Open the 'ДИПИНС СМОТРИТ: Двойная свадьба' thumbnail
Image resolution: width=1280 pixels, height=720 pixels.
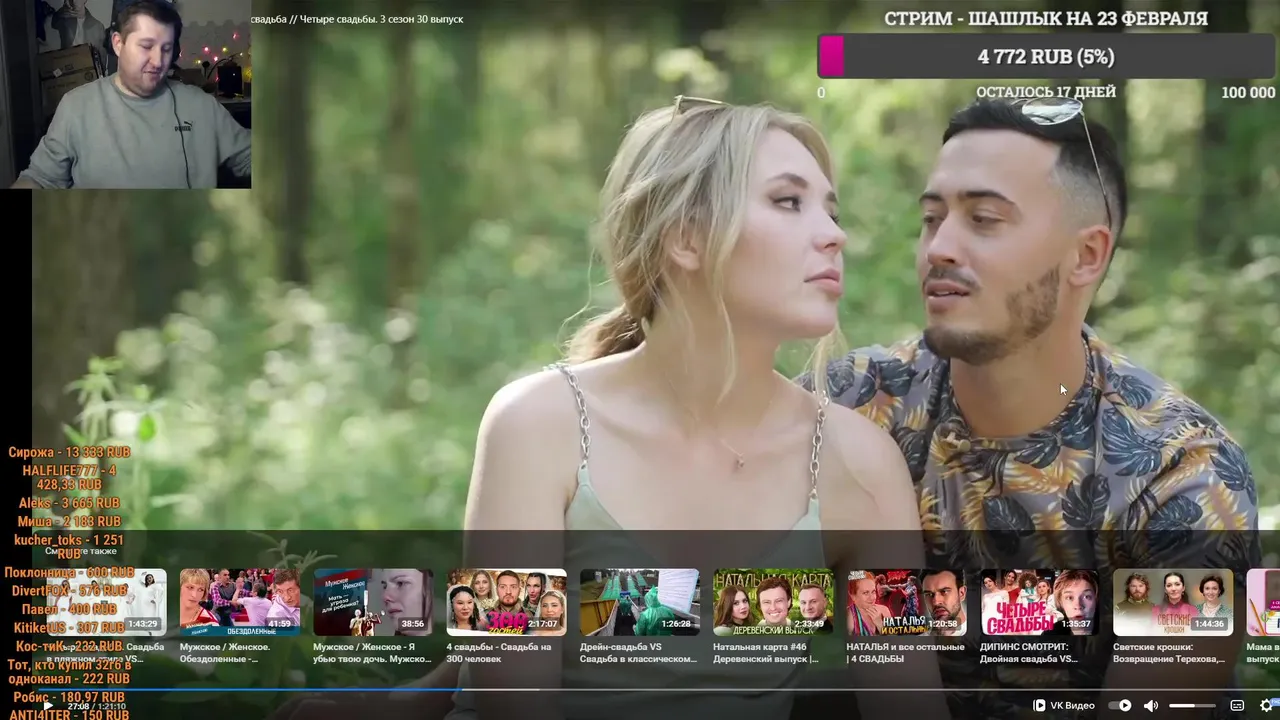1039,602
